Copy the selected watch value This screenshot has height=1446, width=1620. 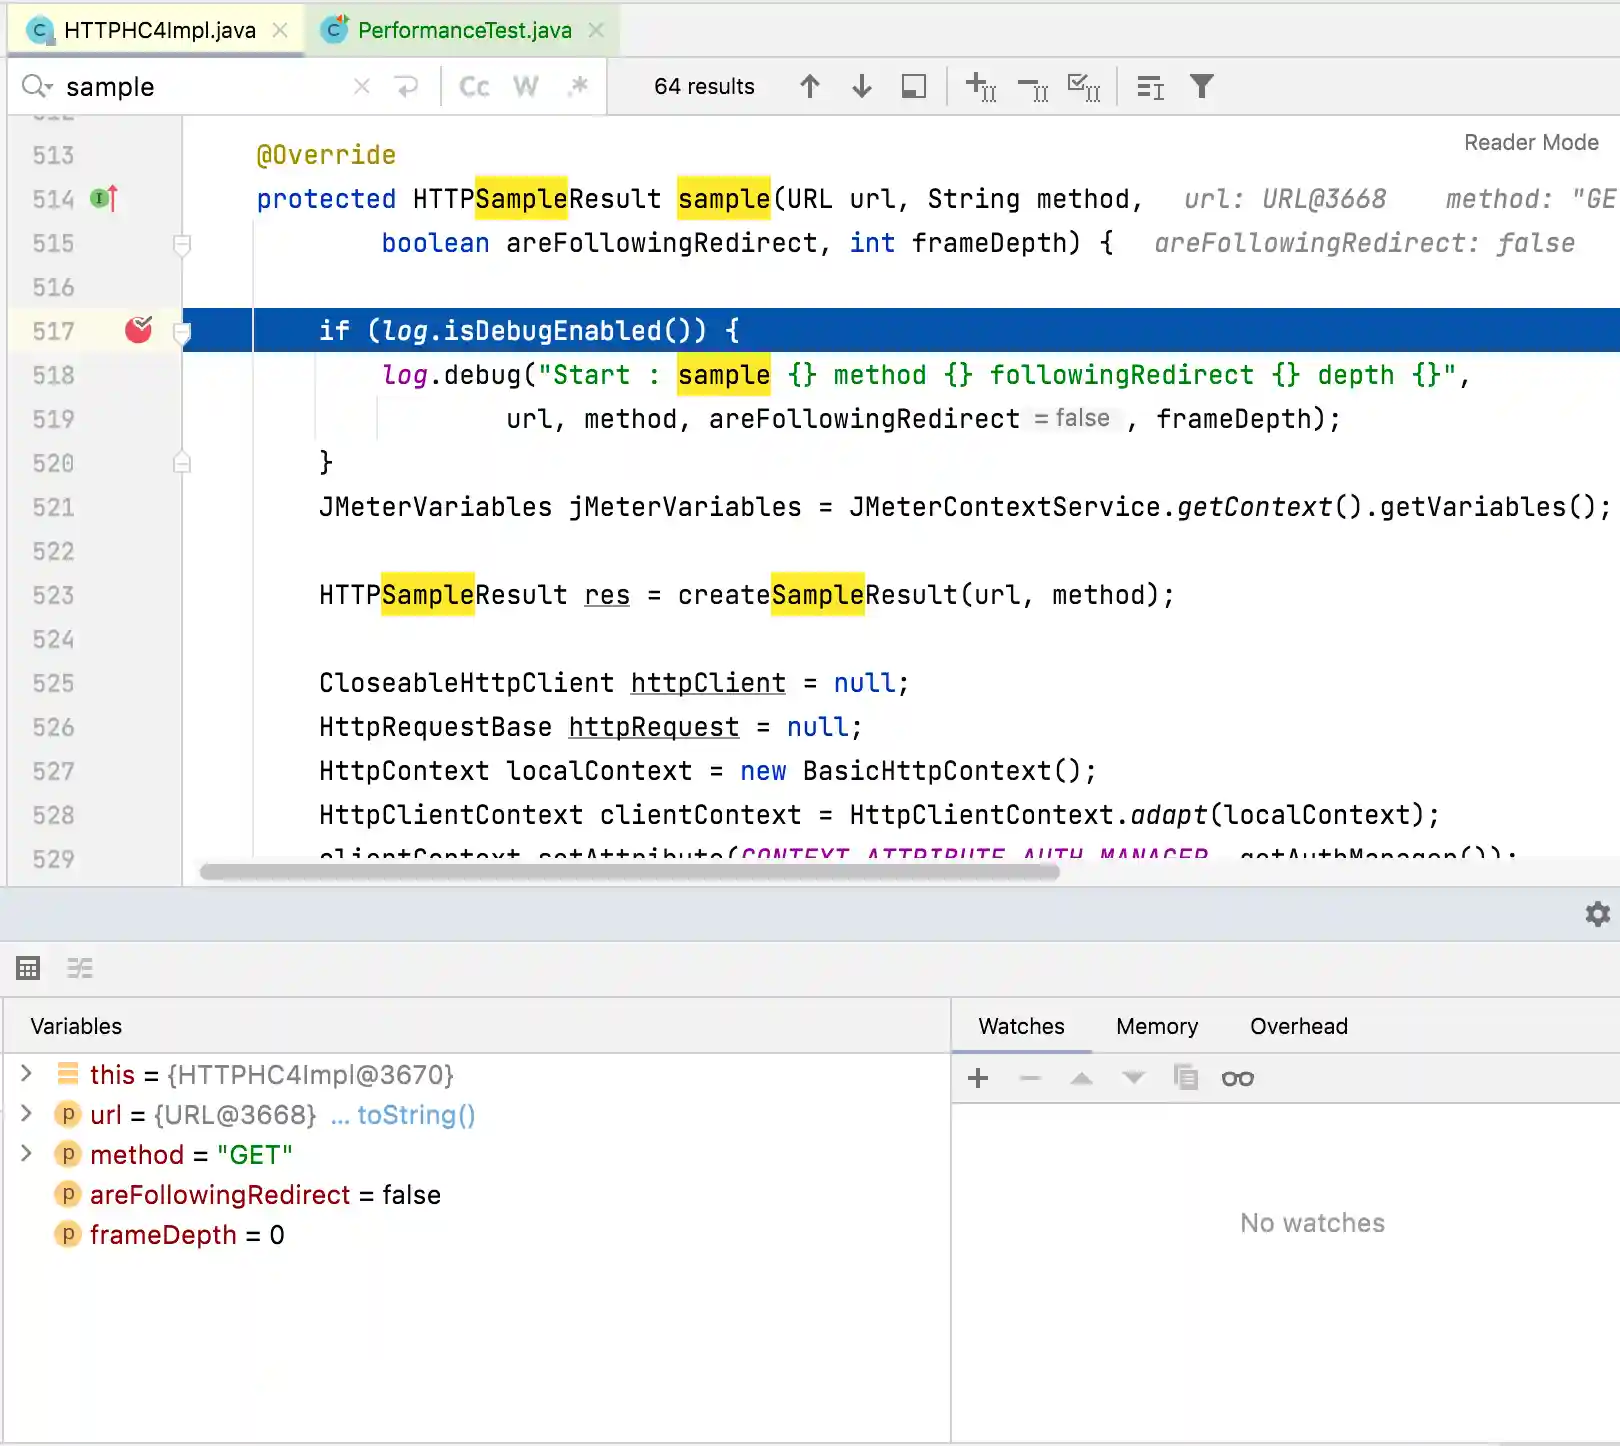pos(1186,1078)
